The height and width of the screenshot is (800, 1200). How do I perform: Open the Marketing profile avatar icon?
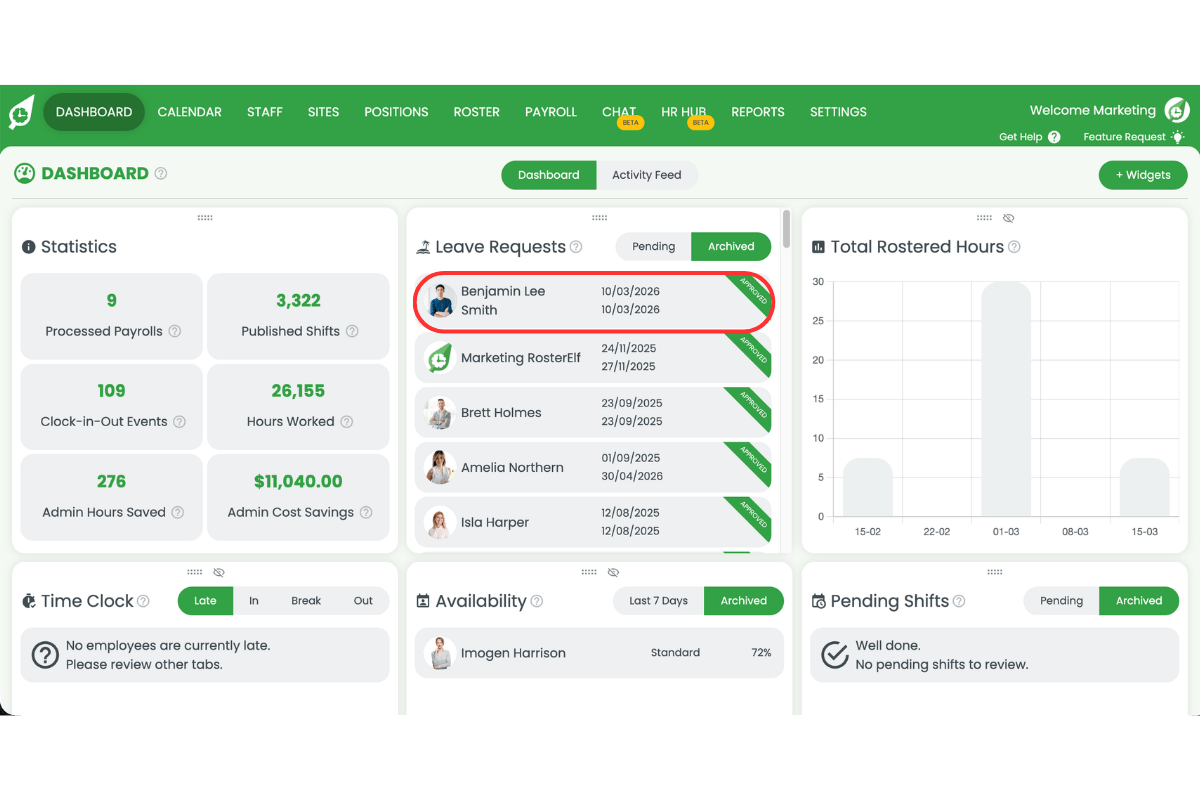(x=1178, y=111)
